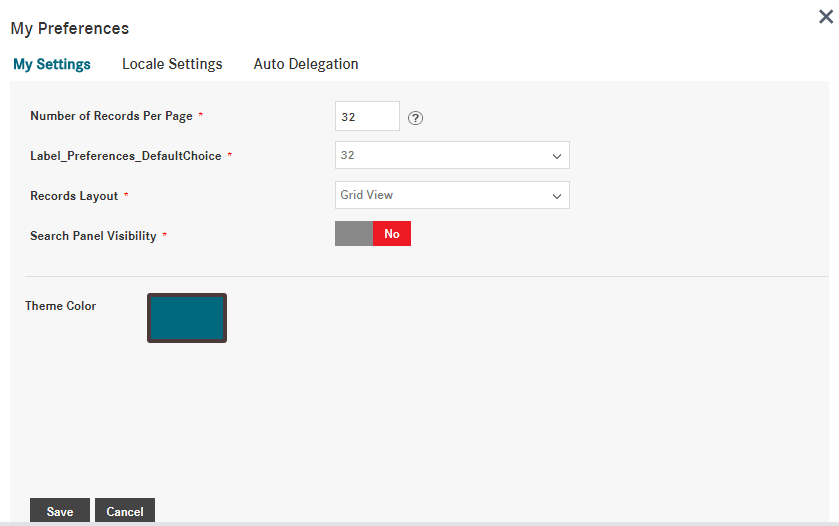Click the Number of Records Per Page label
The image size is (839, 526).
coord(111,116)
